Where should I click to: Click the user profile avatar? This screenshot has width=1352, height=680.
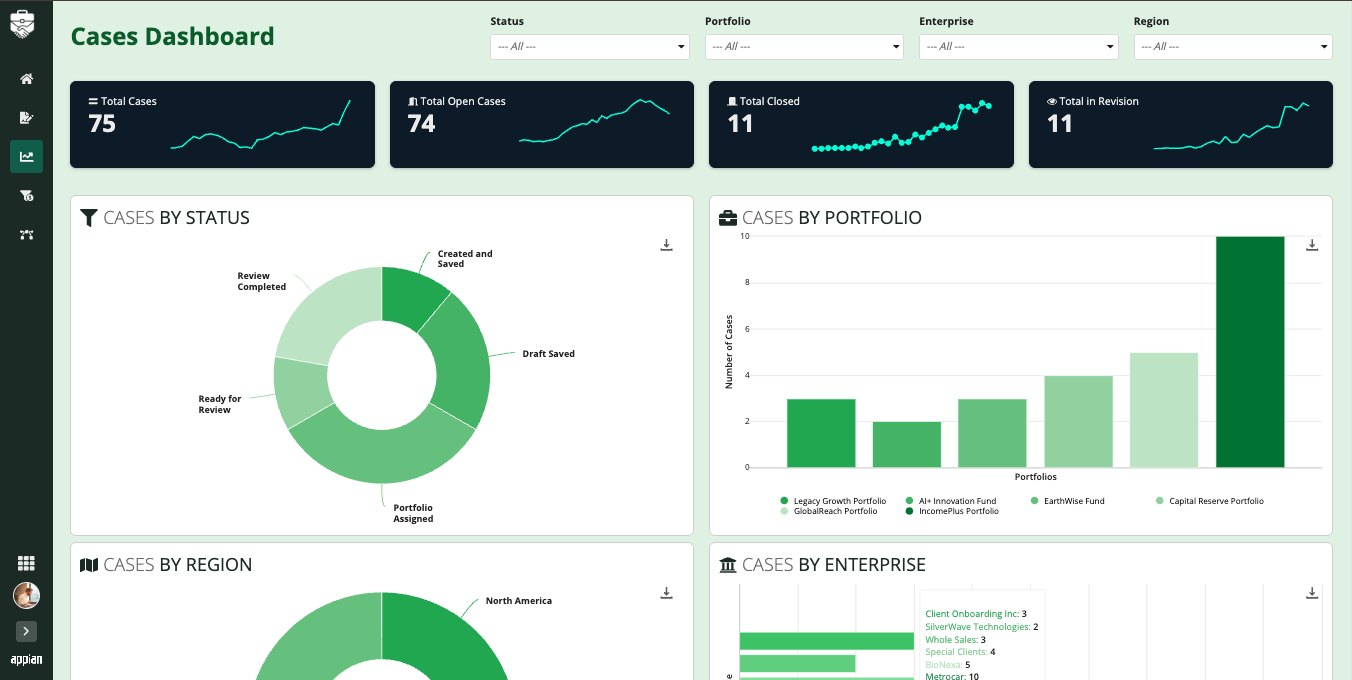tap(26, 596)
